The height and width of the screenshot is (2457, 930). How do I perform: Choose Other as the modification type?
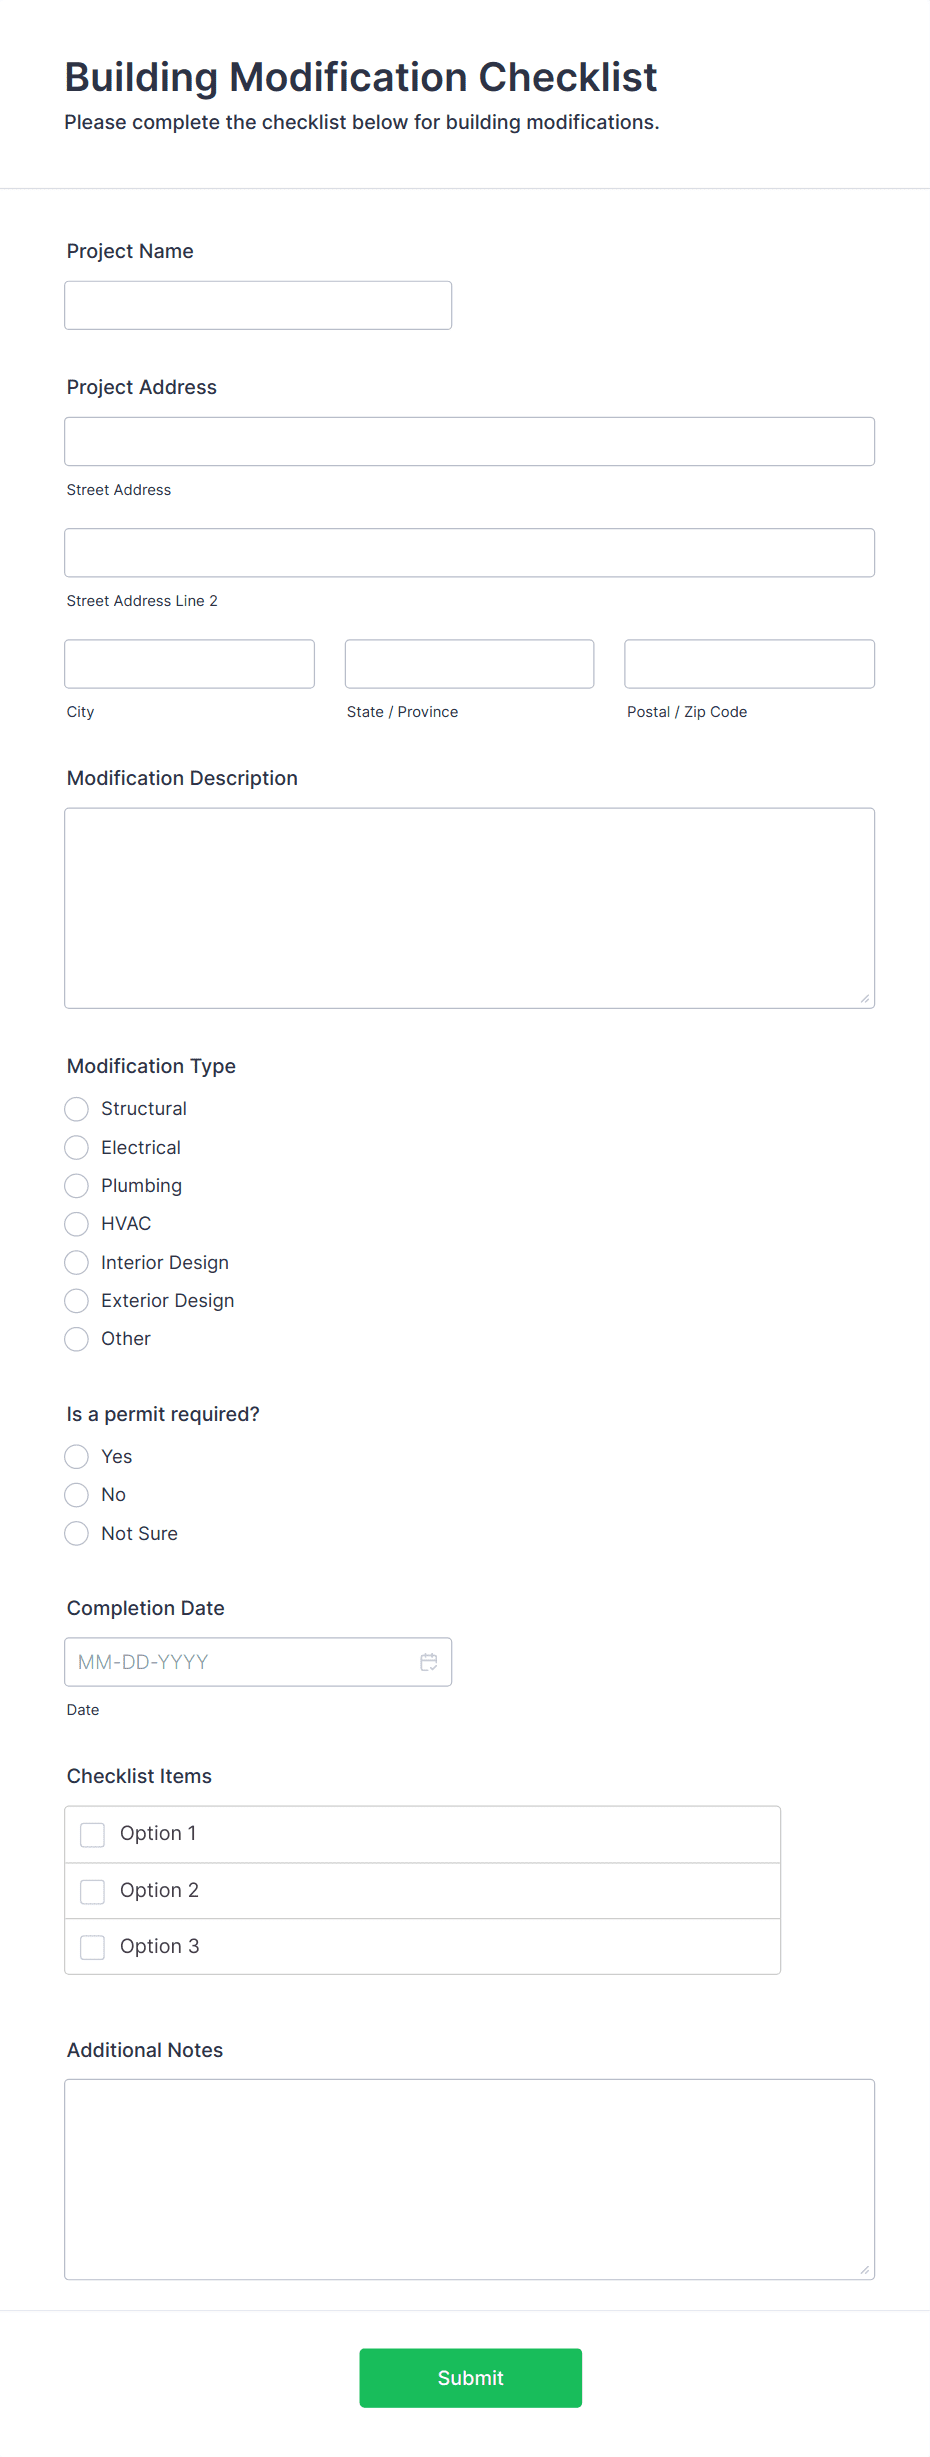pyautogui.click(x=76, y=1338)
